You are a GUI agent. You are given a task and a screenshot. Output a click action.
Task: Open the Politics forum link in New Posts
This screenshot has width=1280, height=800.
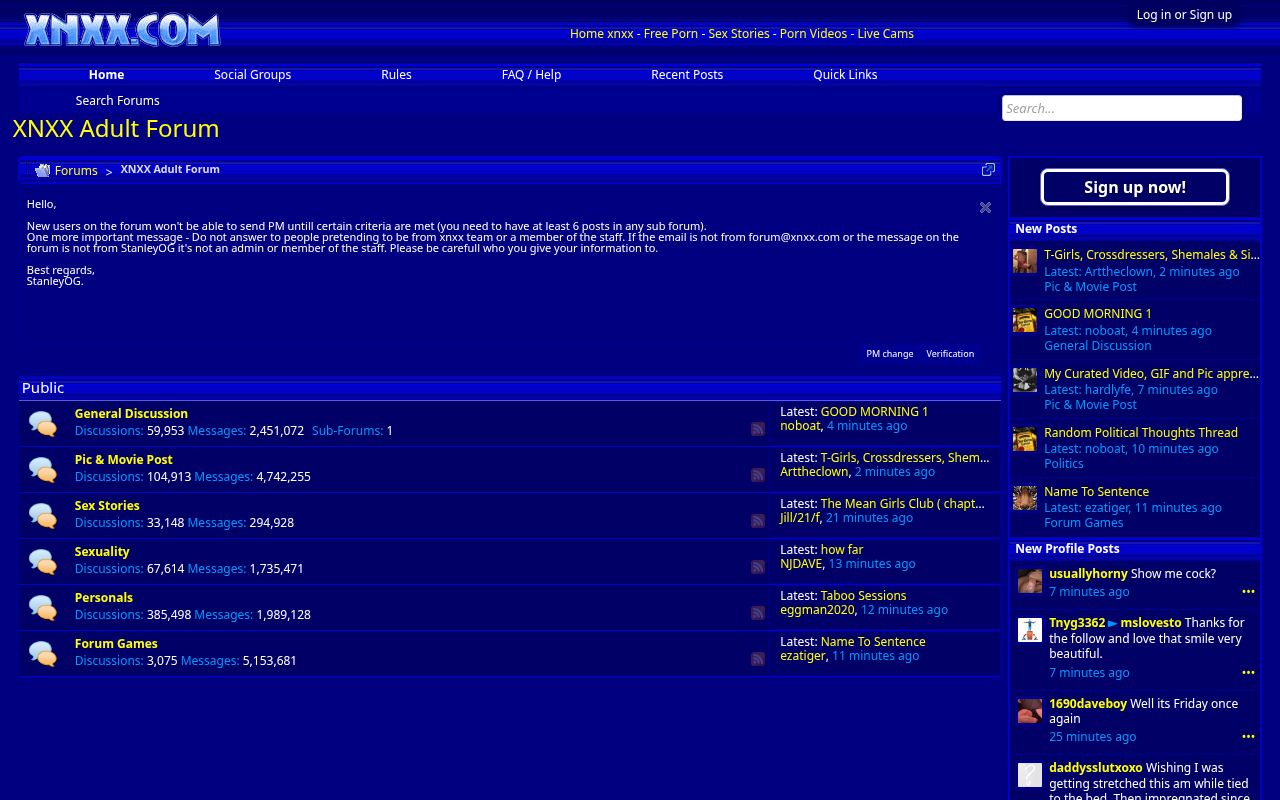[x=1064, y=463]
